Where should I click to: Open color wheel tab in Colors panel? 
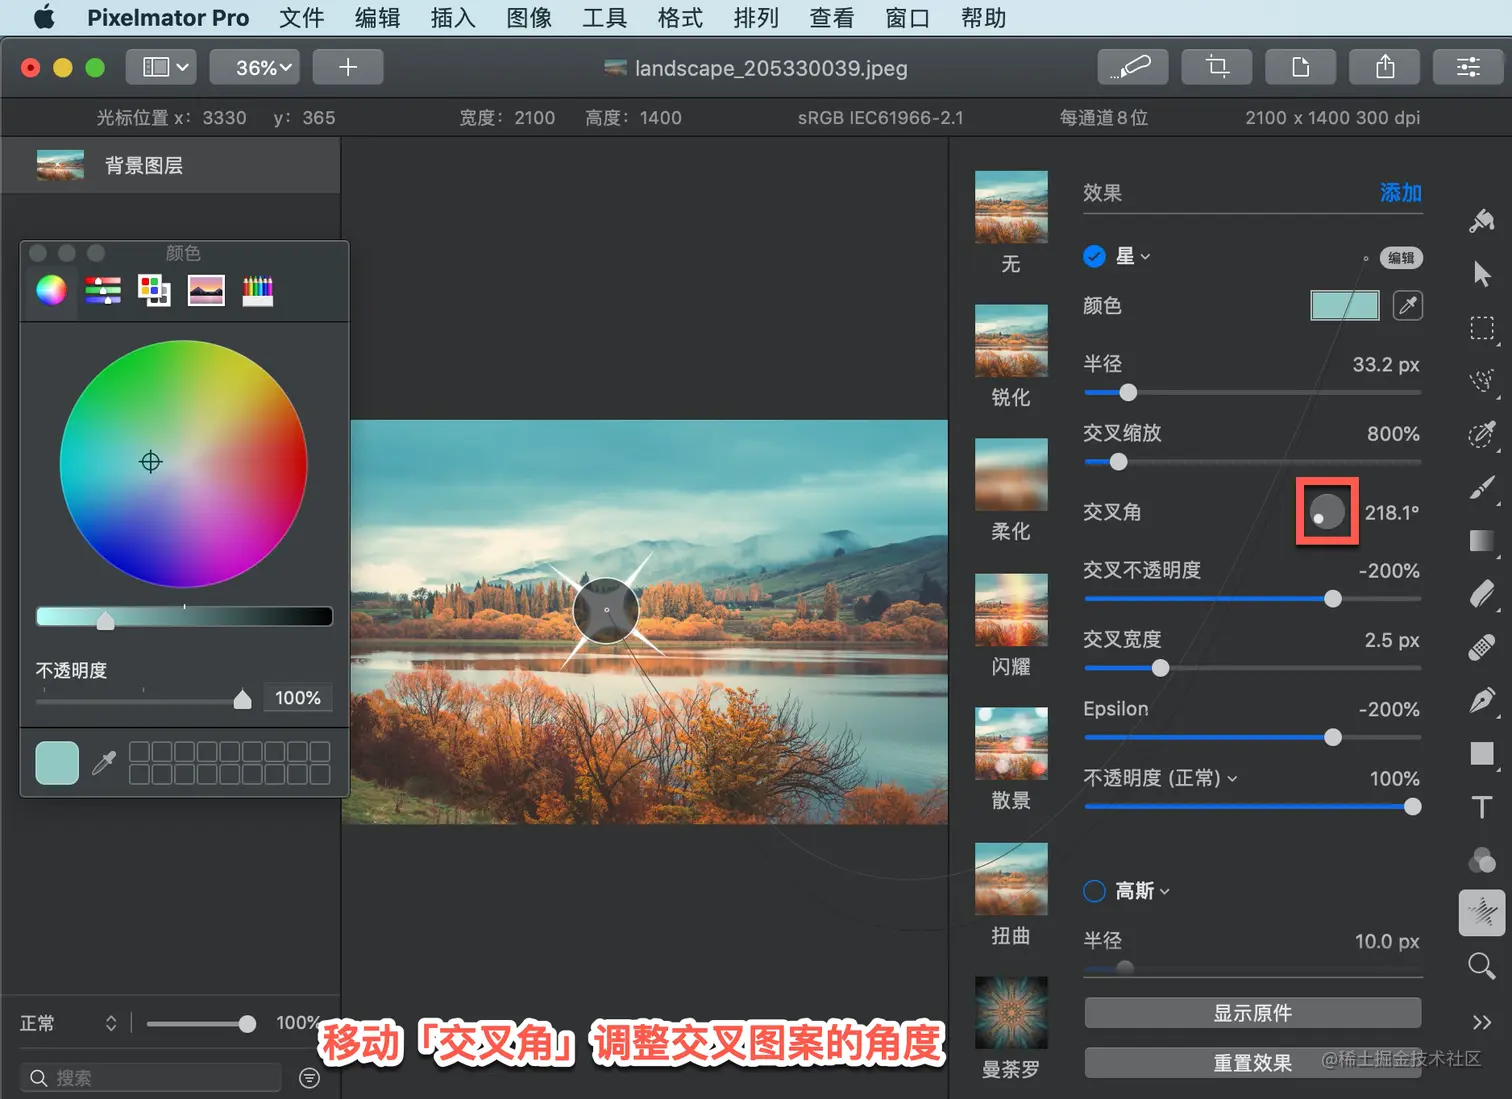52,290
